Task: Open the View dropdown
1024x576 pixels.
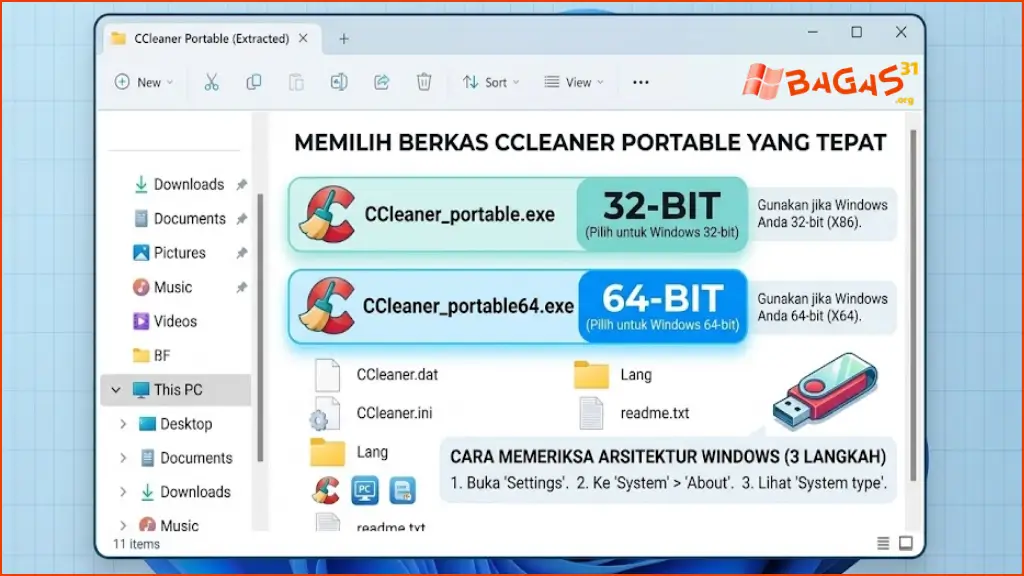Action: pos(574,82)
